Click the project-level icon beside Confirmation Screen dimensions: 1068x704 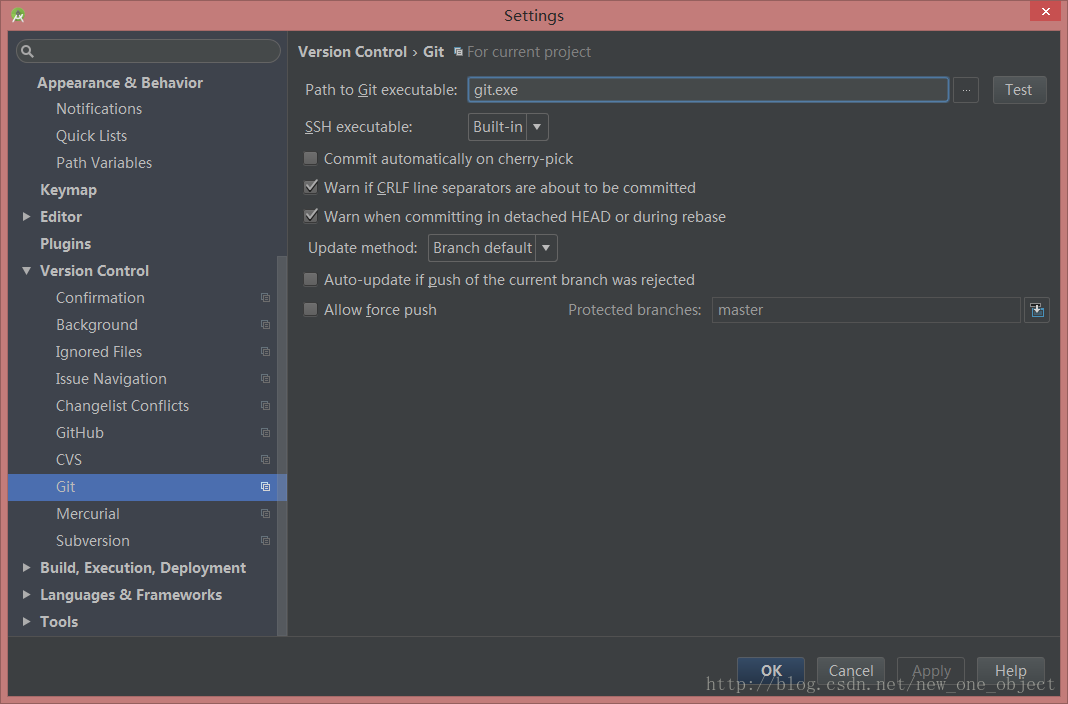pos(266,298)
